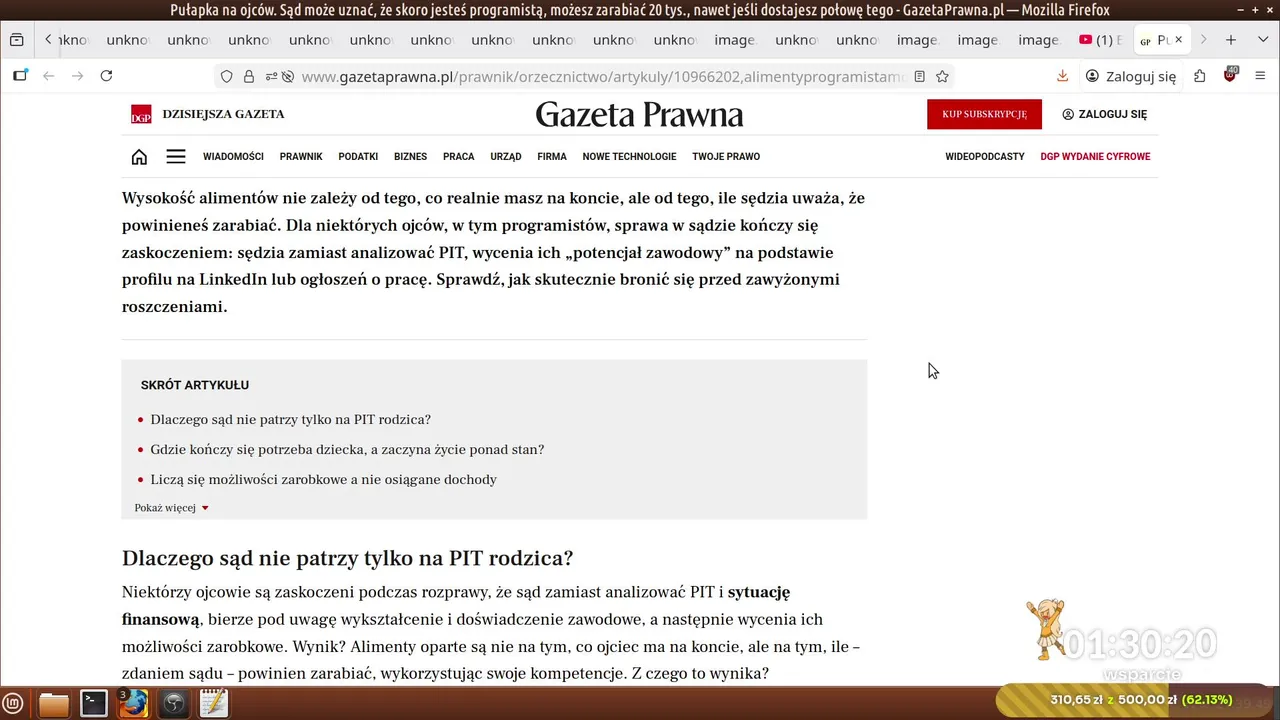Open the Twoje Prawo menu section
Image resolution: width=1280 pixels, height=720 pixels.
tap(726, 157)
